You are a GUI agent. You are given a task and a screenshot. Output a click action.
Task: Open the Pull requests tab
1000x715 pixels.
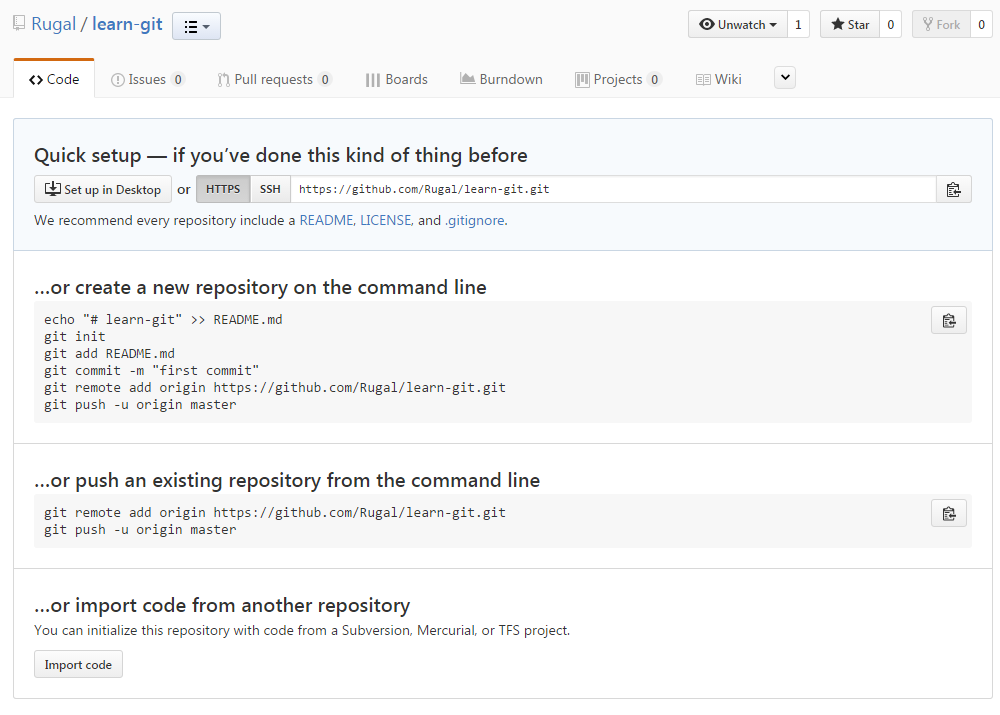pyautogui.click(x=274, y=79)
